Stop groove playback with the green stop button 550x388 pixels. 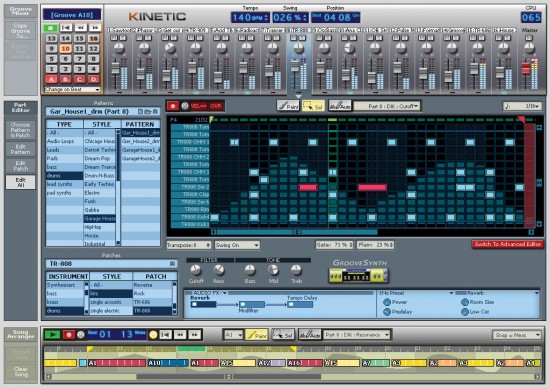pos(51,28)
